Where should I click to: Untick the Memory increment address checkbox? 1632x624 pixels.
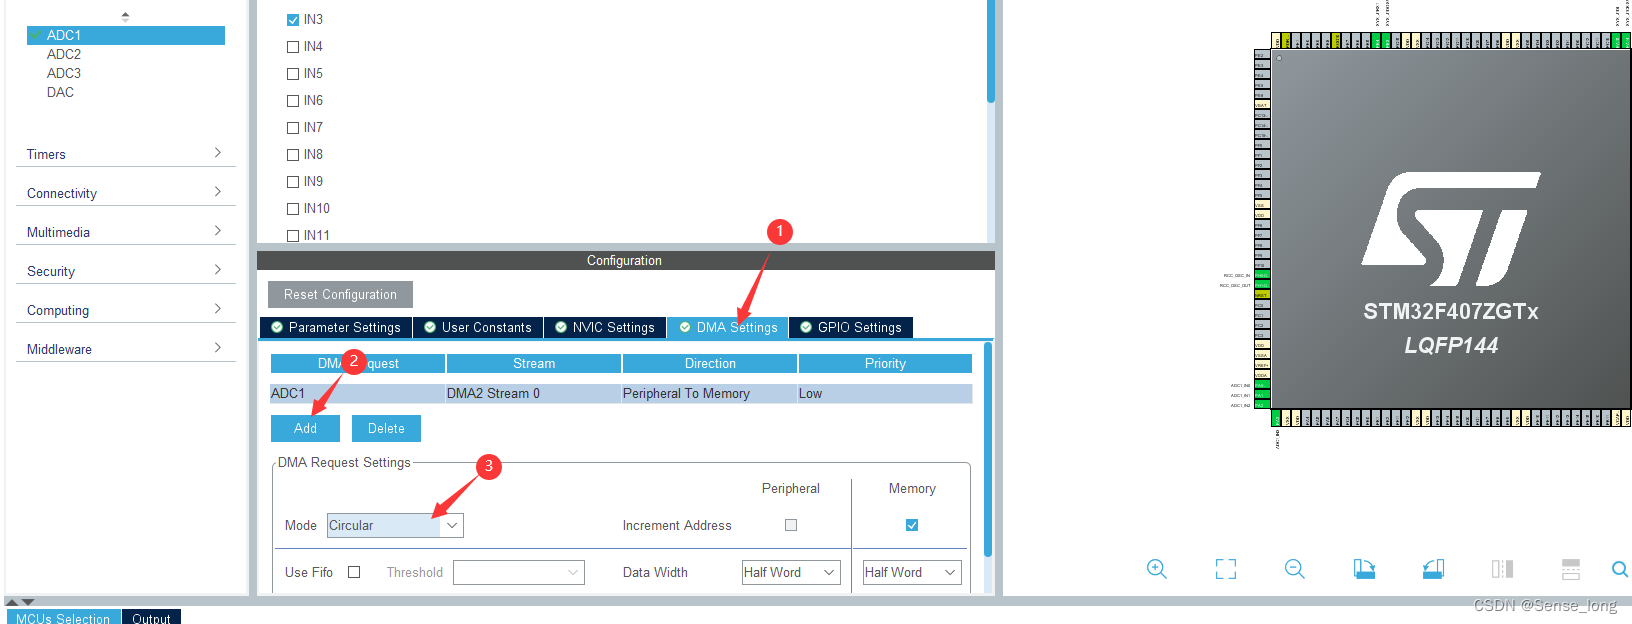[912, 525]
